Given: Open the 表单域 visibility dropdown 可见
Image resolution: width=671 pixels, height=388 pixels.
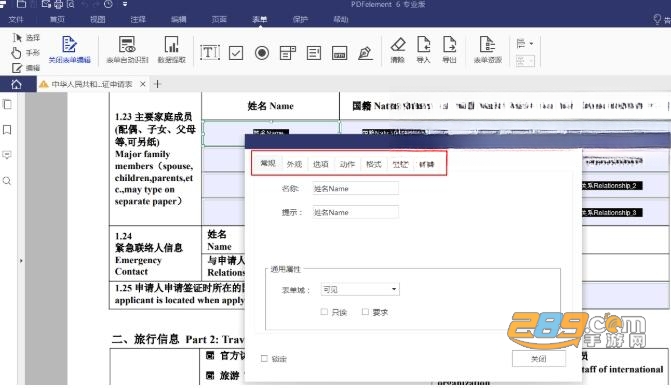Looking at the screenshot, I should (x=360, y=290).
